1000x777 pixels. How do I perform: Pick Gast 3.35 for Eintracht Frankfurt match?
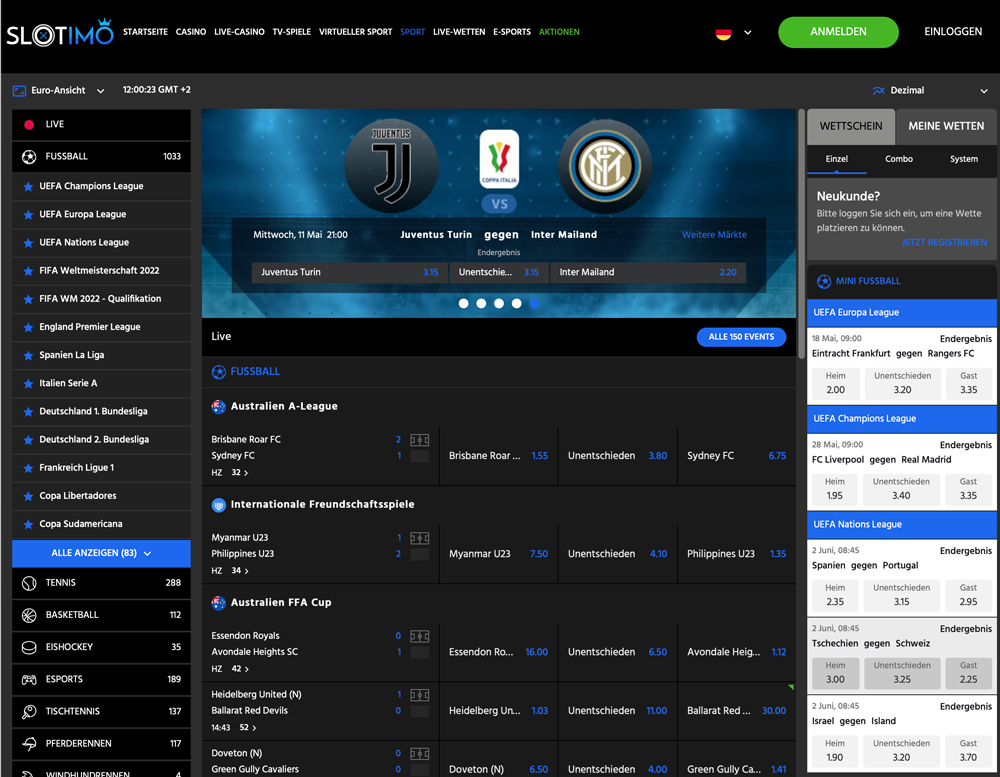[x=968, y=383]
